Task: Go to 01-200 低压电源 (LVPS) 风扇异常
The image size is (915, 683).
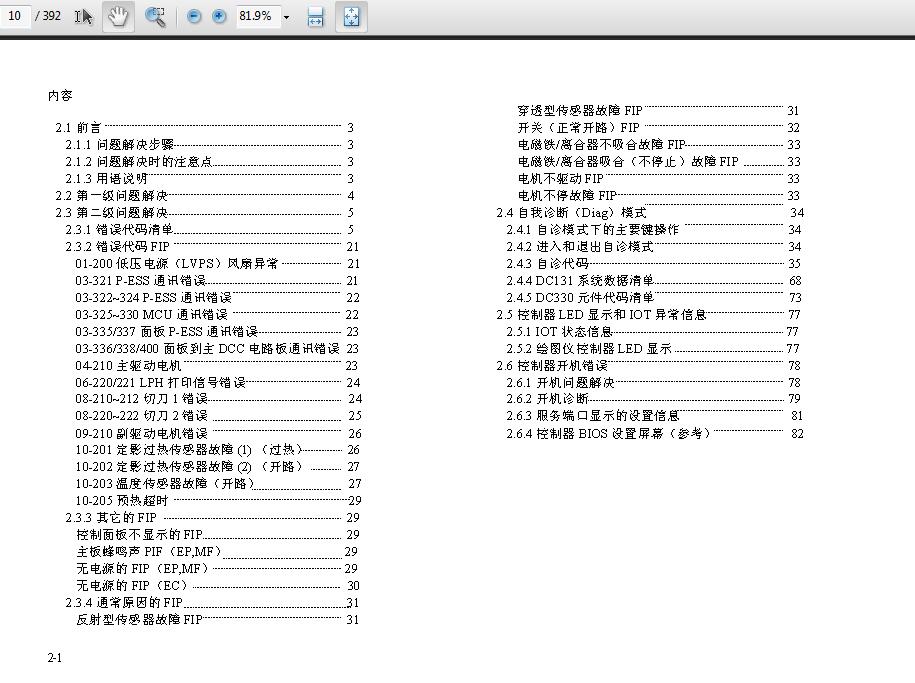Action: pyautogui.click(x=176, y=264)
